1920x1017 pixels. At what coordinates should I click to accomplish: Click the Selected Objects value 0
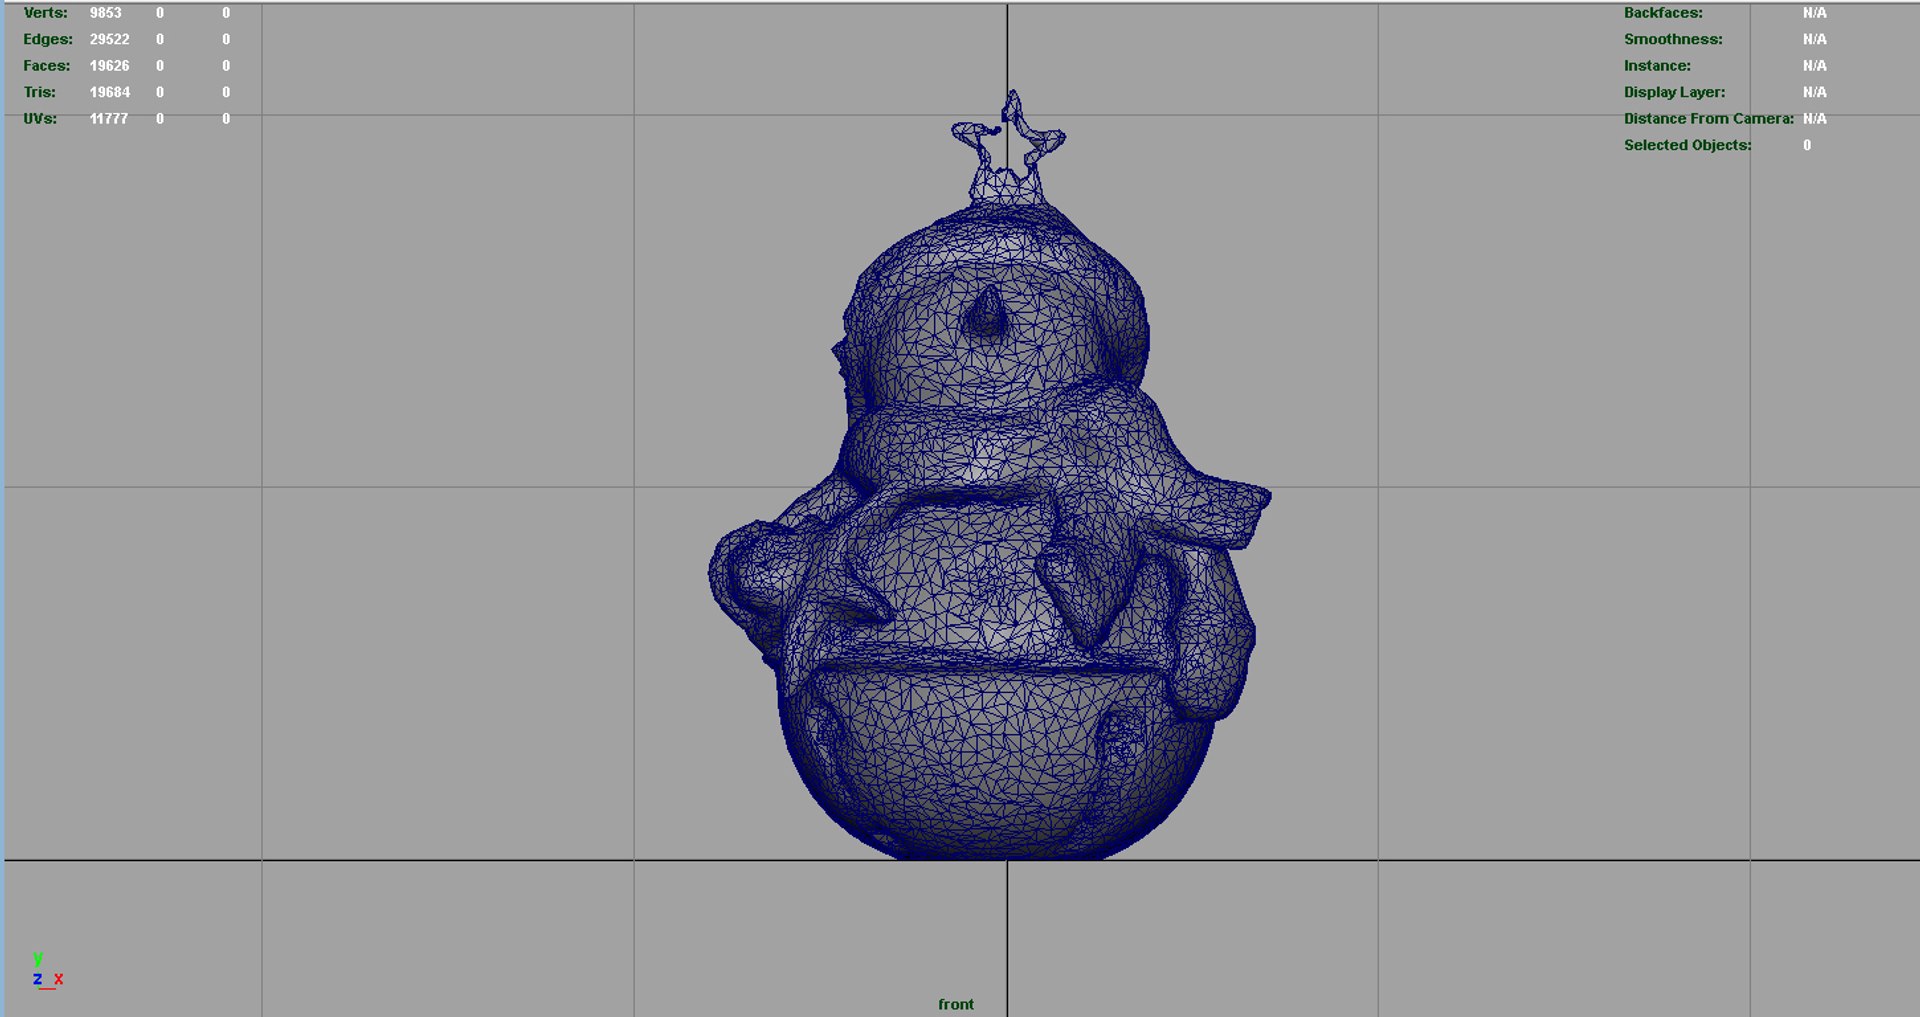1807,145
